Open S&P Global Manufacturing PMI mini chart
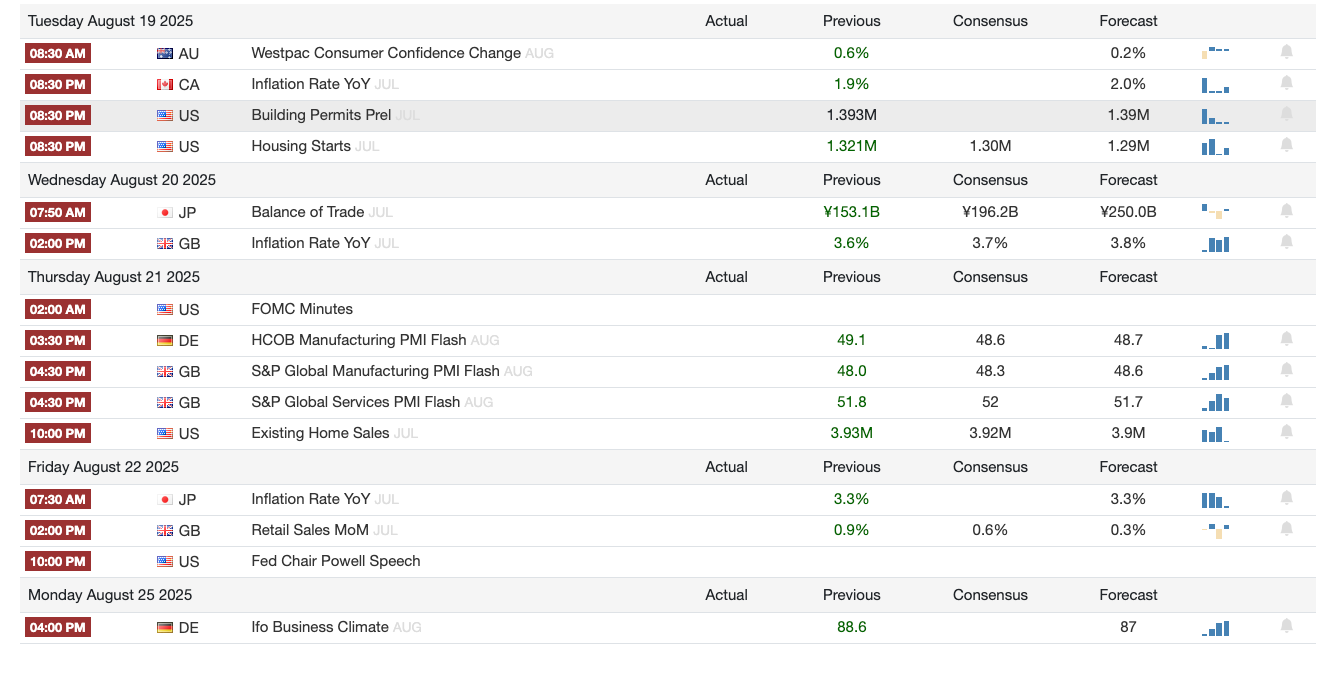 point(1215,372)
